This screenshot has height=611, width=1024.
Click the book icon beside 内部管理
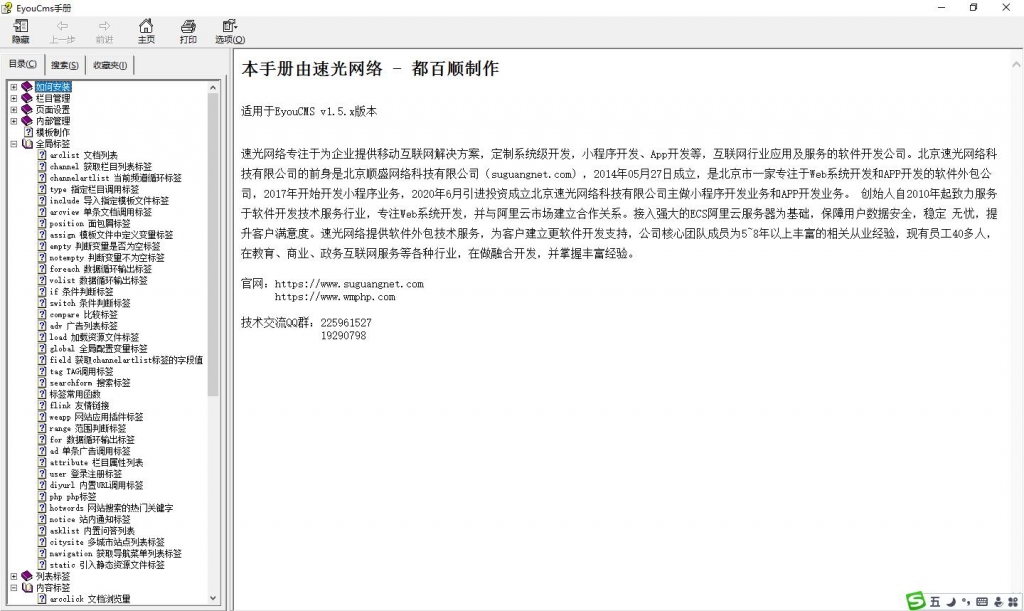(x=27, y=121)
